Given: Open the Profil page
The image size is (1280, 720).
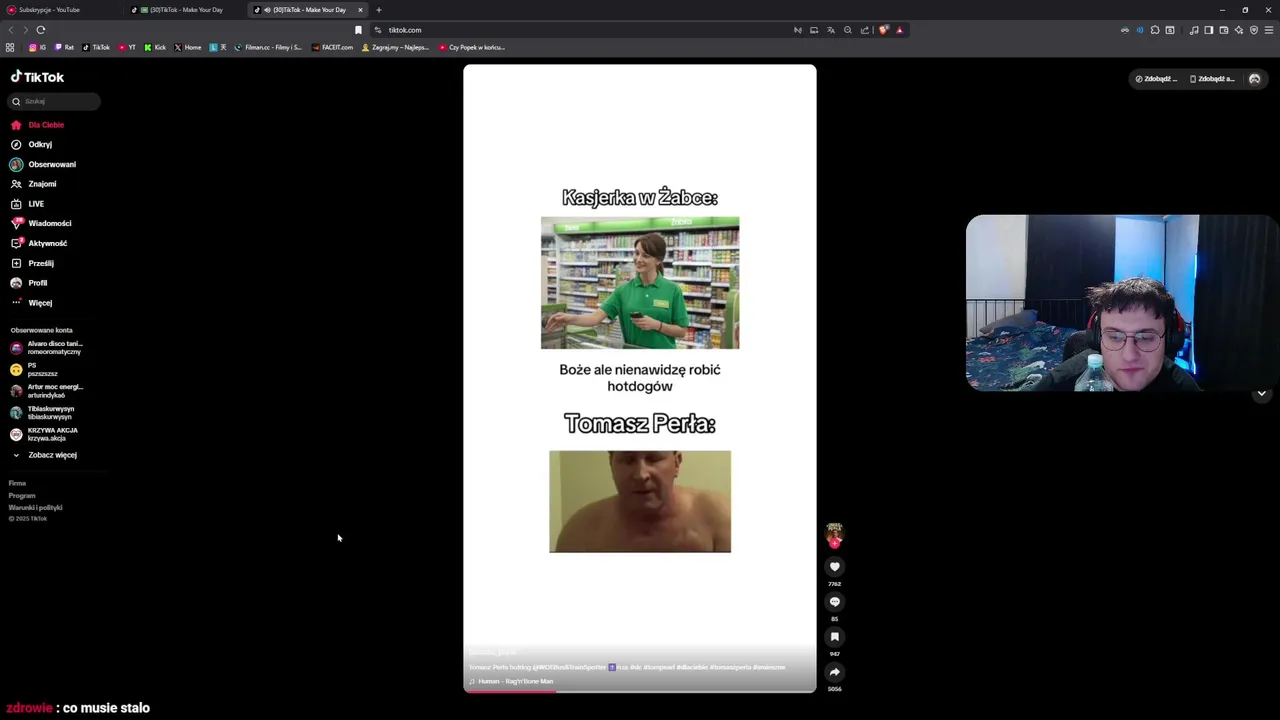Looking at the screenshot, I should 29,283.
